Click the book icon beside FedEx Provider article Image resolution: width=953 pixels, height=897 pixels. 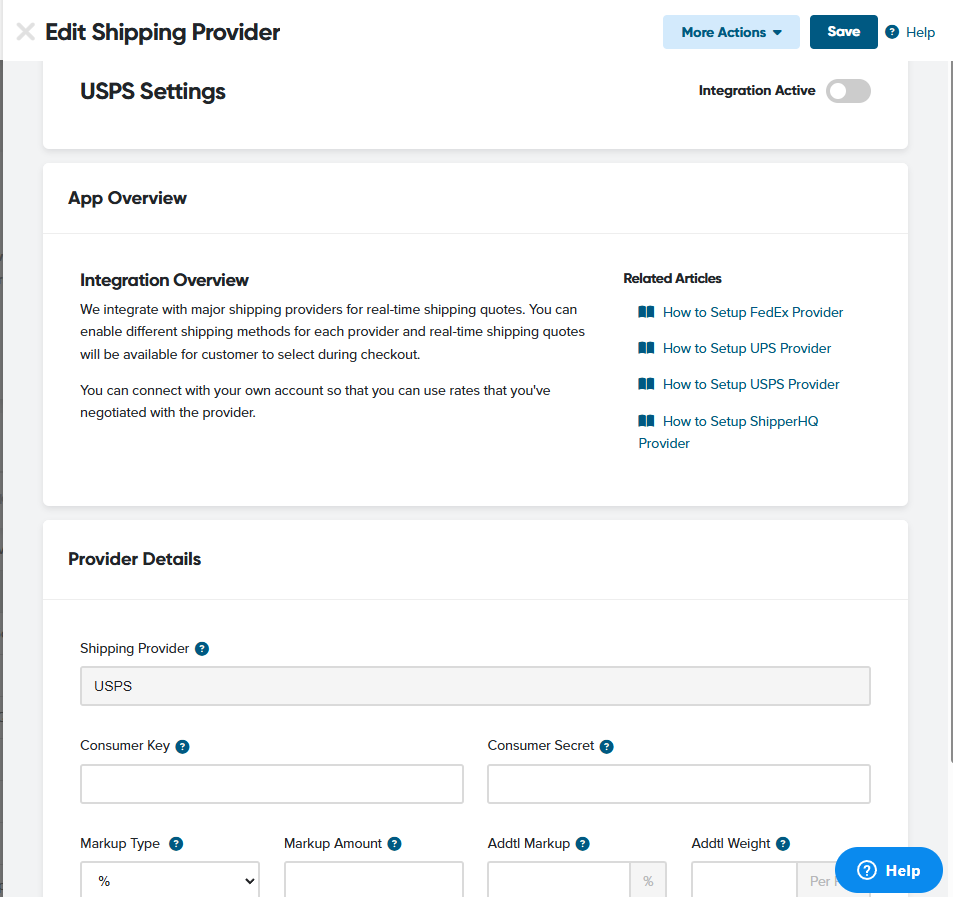click(x=646, y=312)
